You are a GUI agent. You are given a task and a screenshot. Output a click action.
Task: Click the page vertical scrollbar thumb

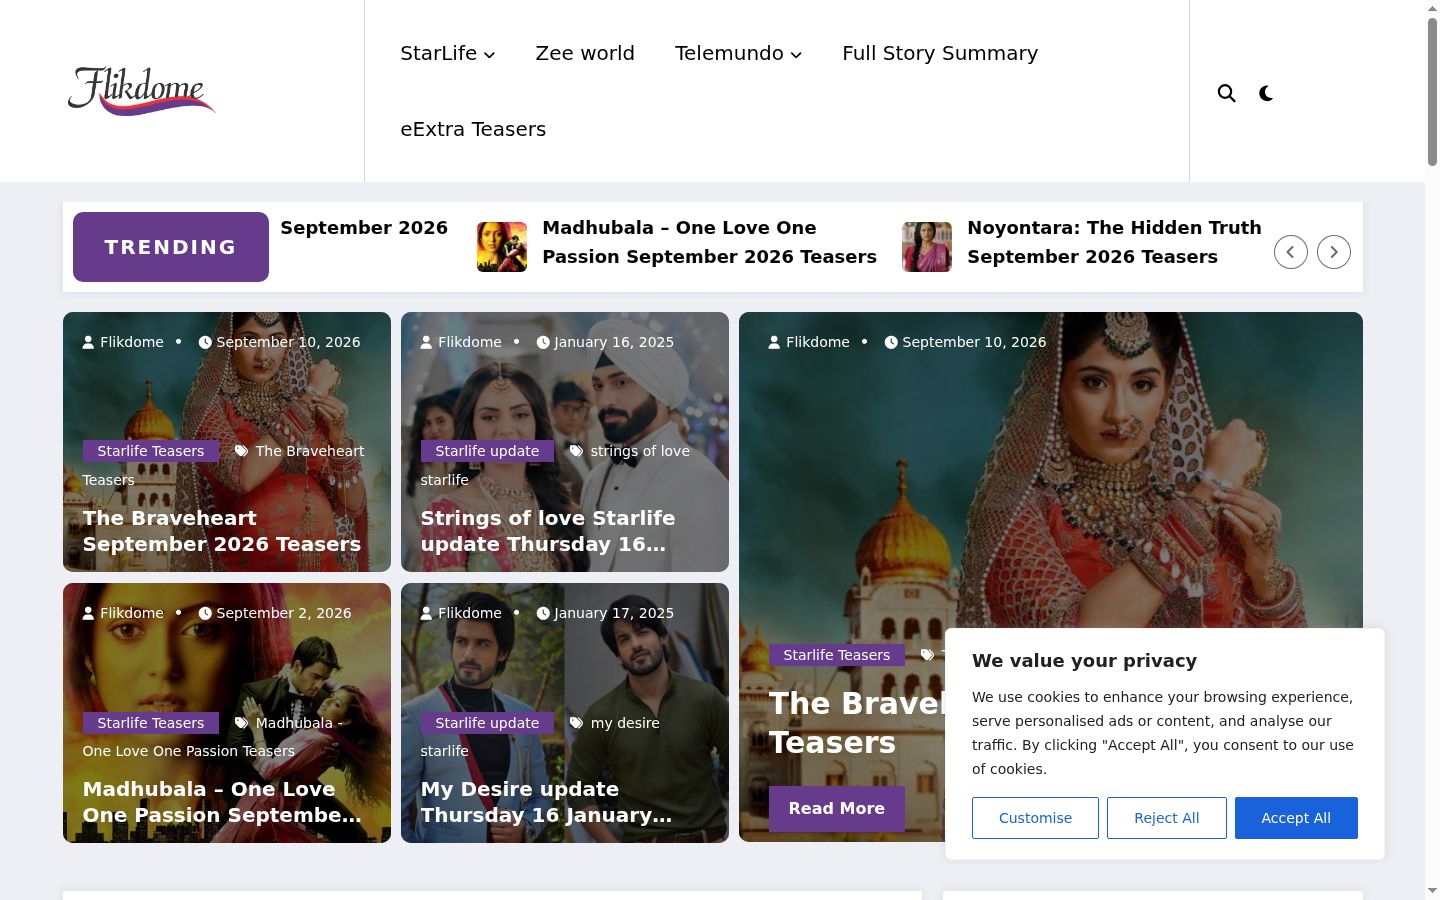(x=1432, y=90)
